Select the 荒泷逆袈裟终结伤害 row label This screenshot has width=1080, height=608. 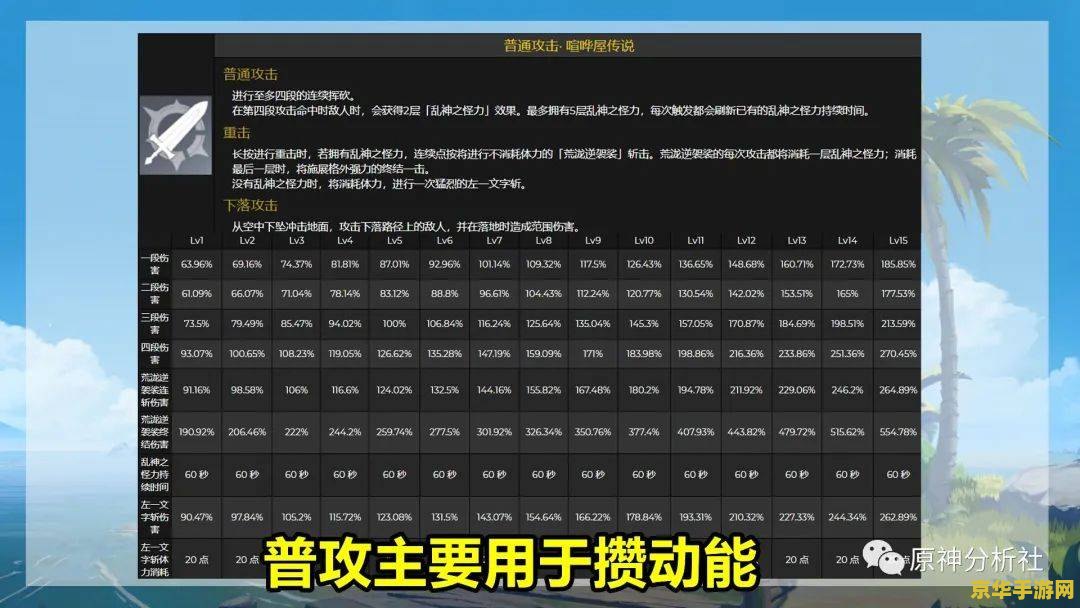[x=154, y=432]
